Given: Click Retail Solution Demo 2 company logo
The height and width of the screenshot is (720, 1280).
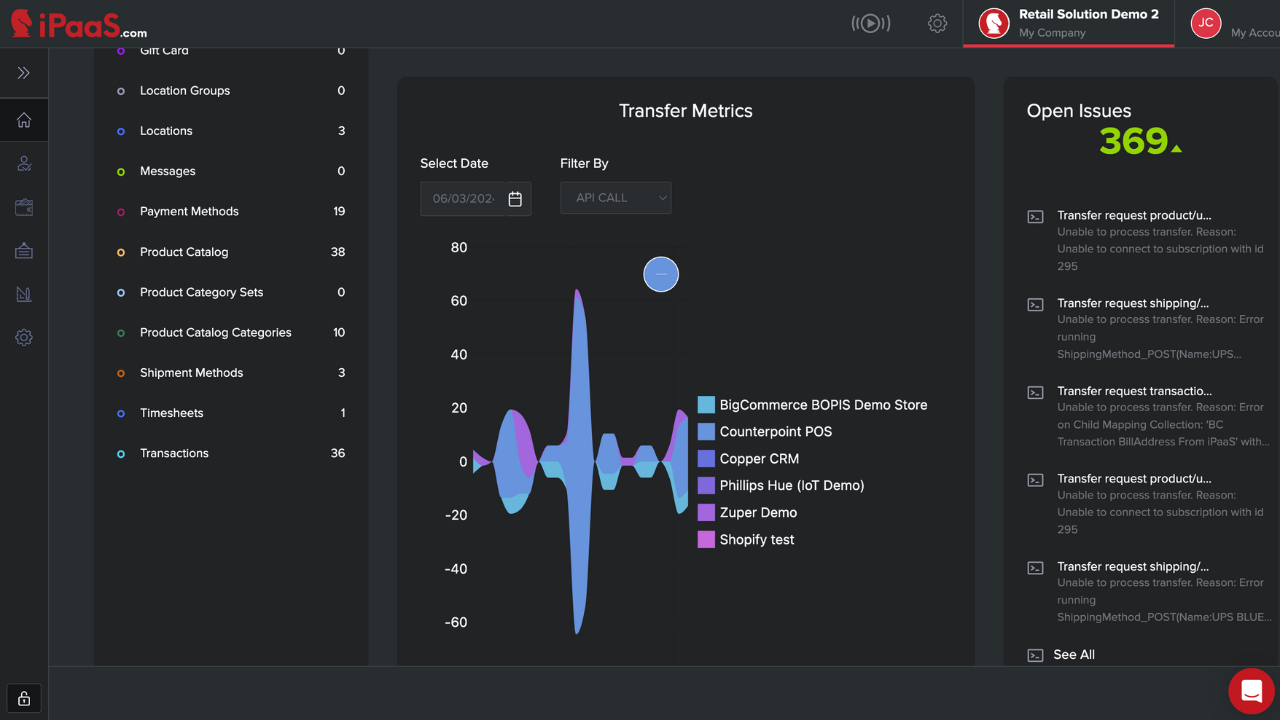Looking at the screenshot, I should pos(994,23).
